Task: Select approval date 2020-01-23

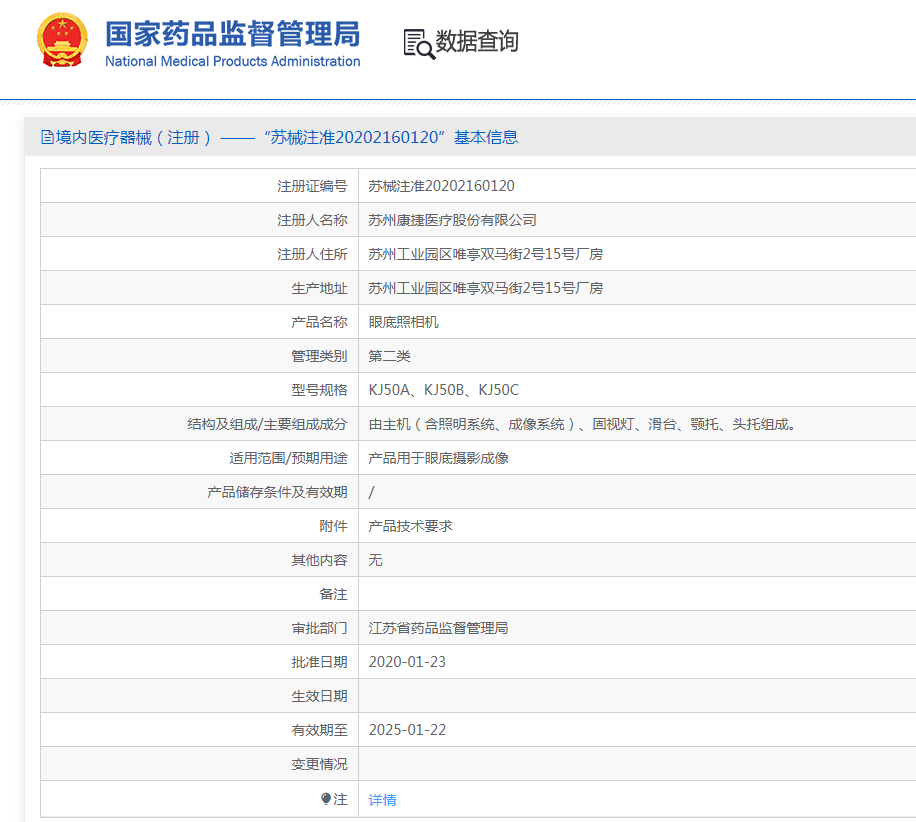Action: (x=407, y=662)
